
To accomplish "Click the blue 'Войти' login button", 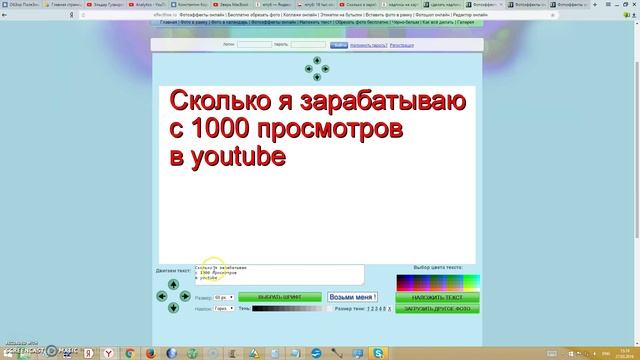I will click(339, 45).
